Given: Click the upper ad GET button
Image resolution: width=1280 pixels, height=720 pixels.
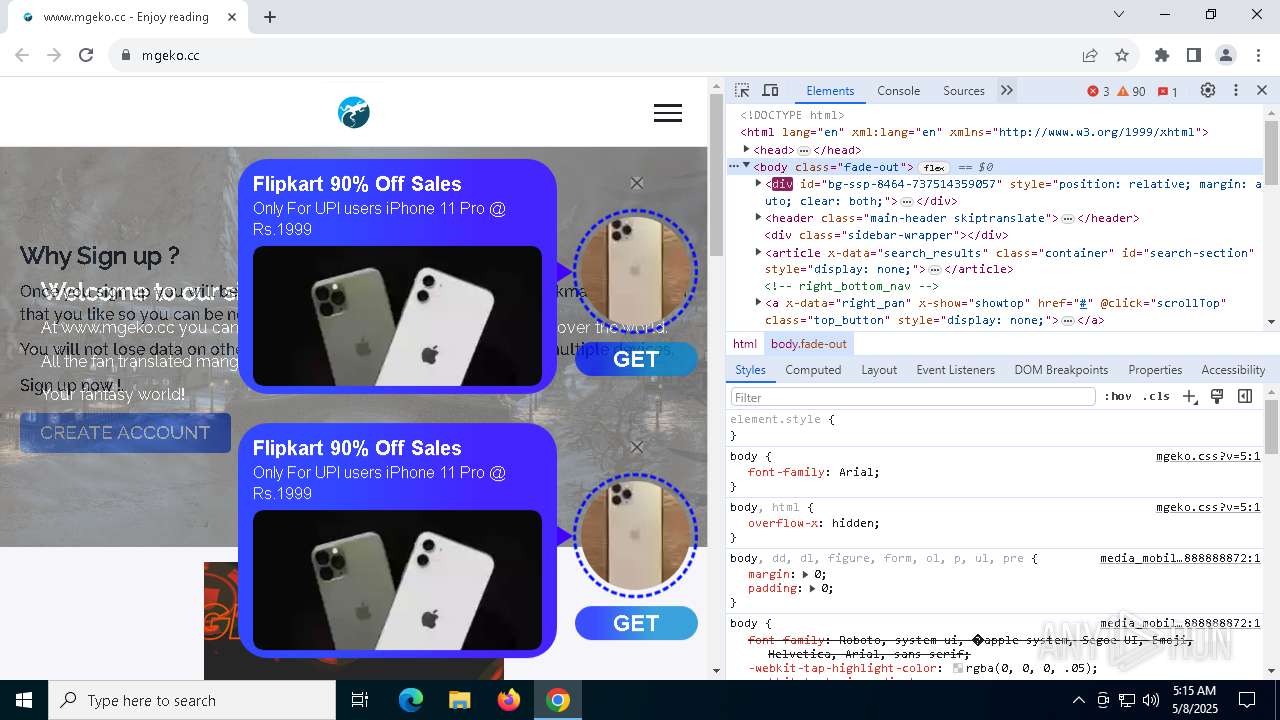Looking at the screenshot, I should pyautogui.click(x=636, y=359).
